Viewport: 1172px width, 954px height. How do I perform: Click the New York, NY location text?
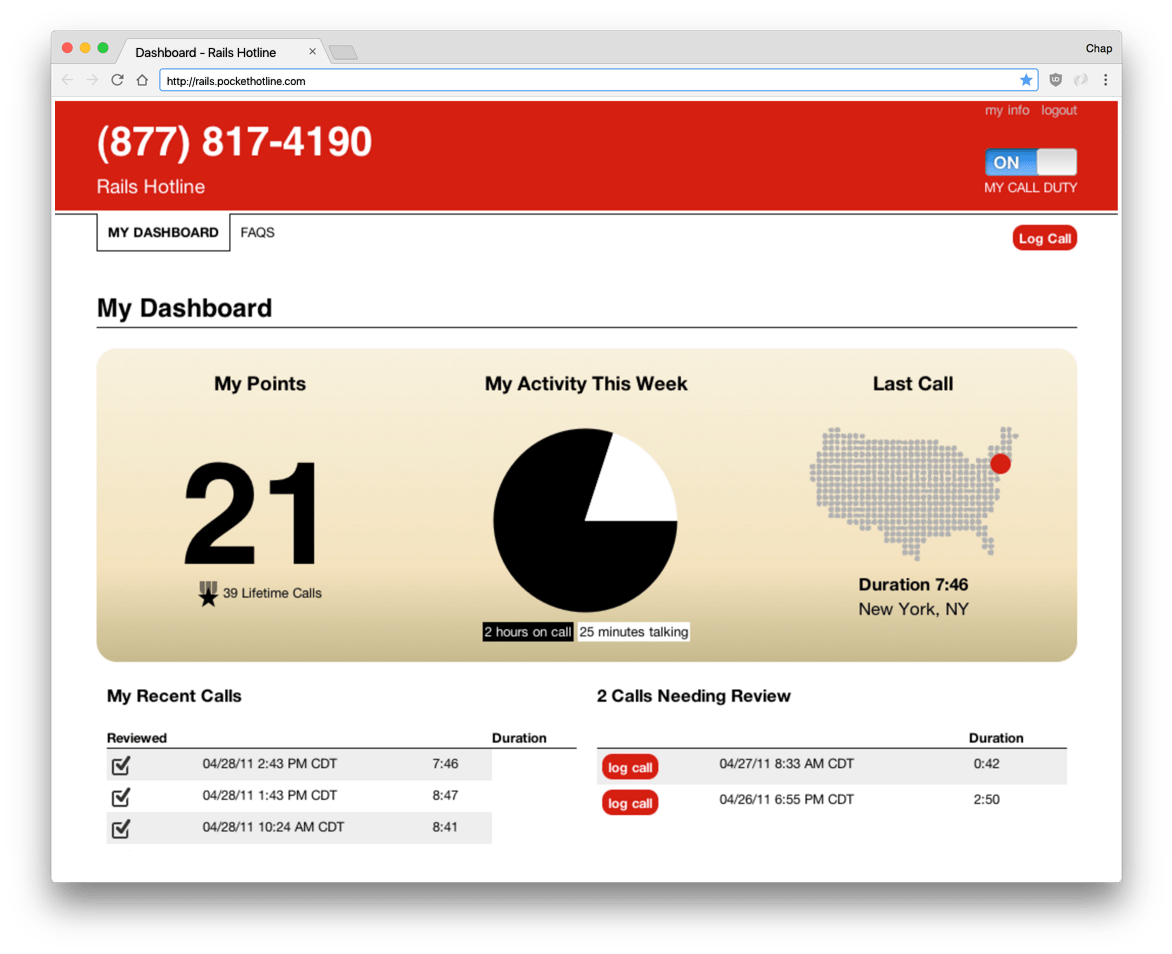pos(913,609)
